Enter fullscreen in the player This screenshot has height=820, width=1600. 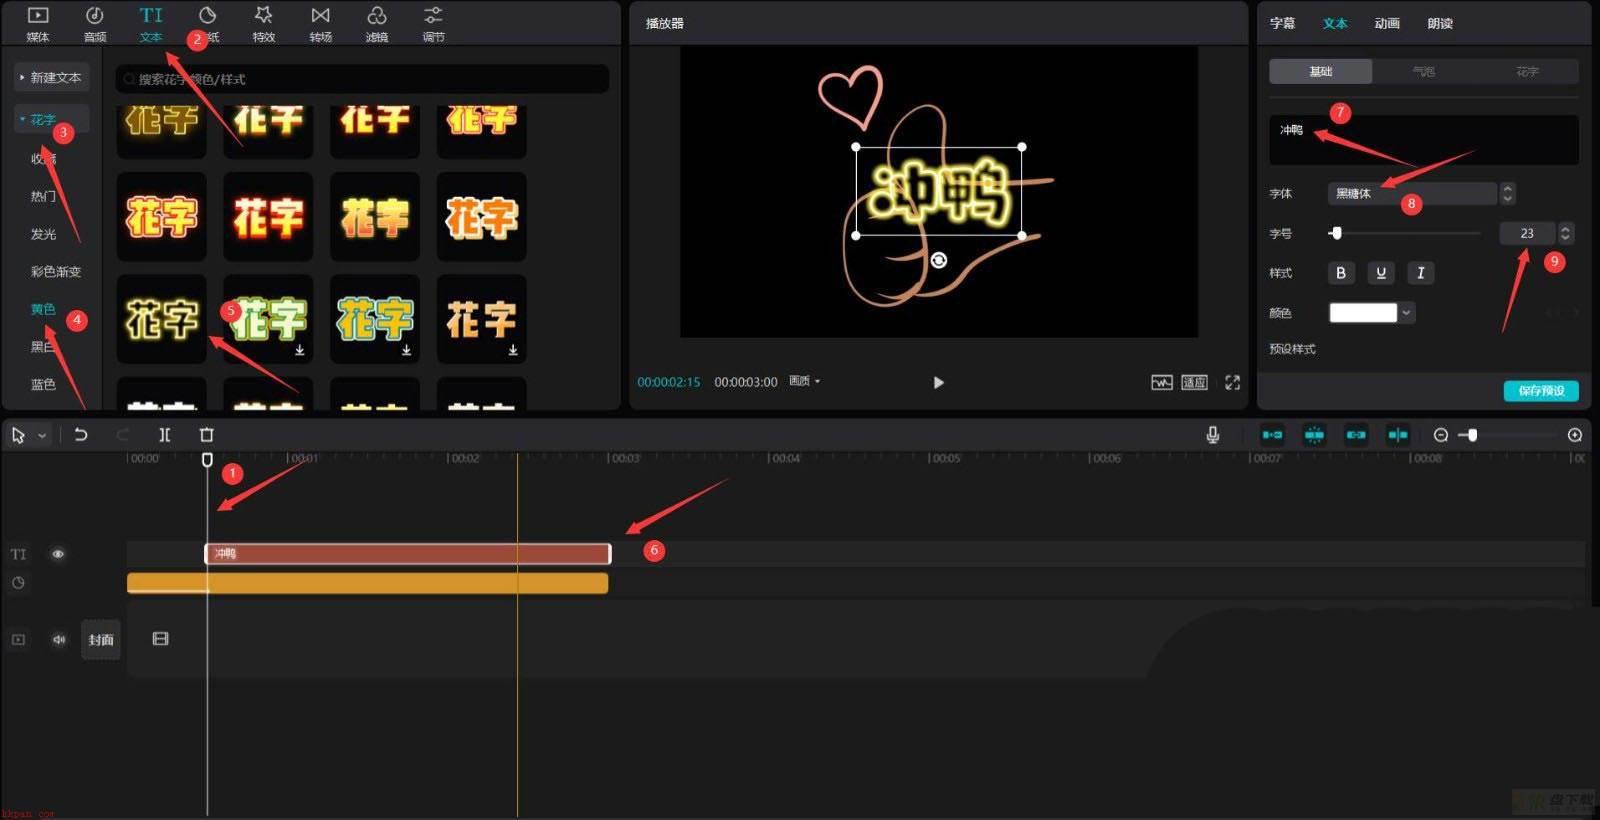pyautogui.click(x=1232, y=382)
